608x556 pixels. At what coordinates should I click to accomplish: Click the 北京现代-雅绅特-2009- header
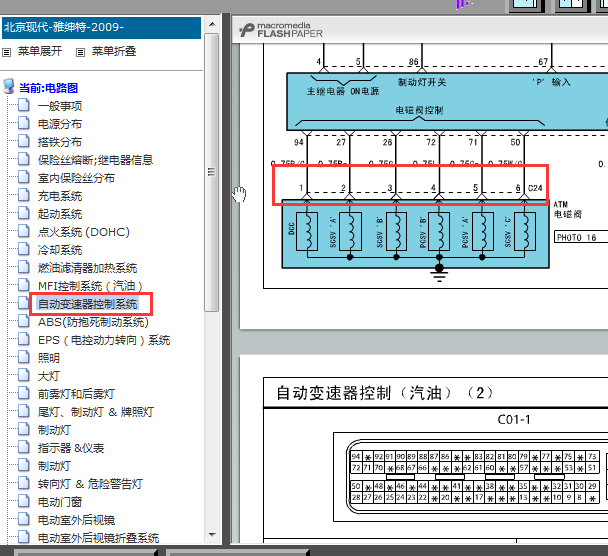point(102,28)
